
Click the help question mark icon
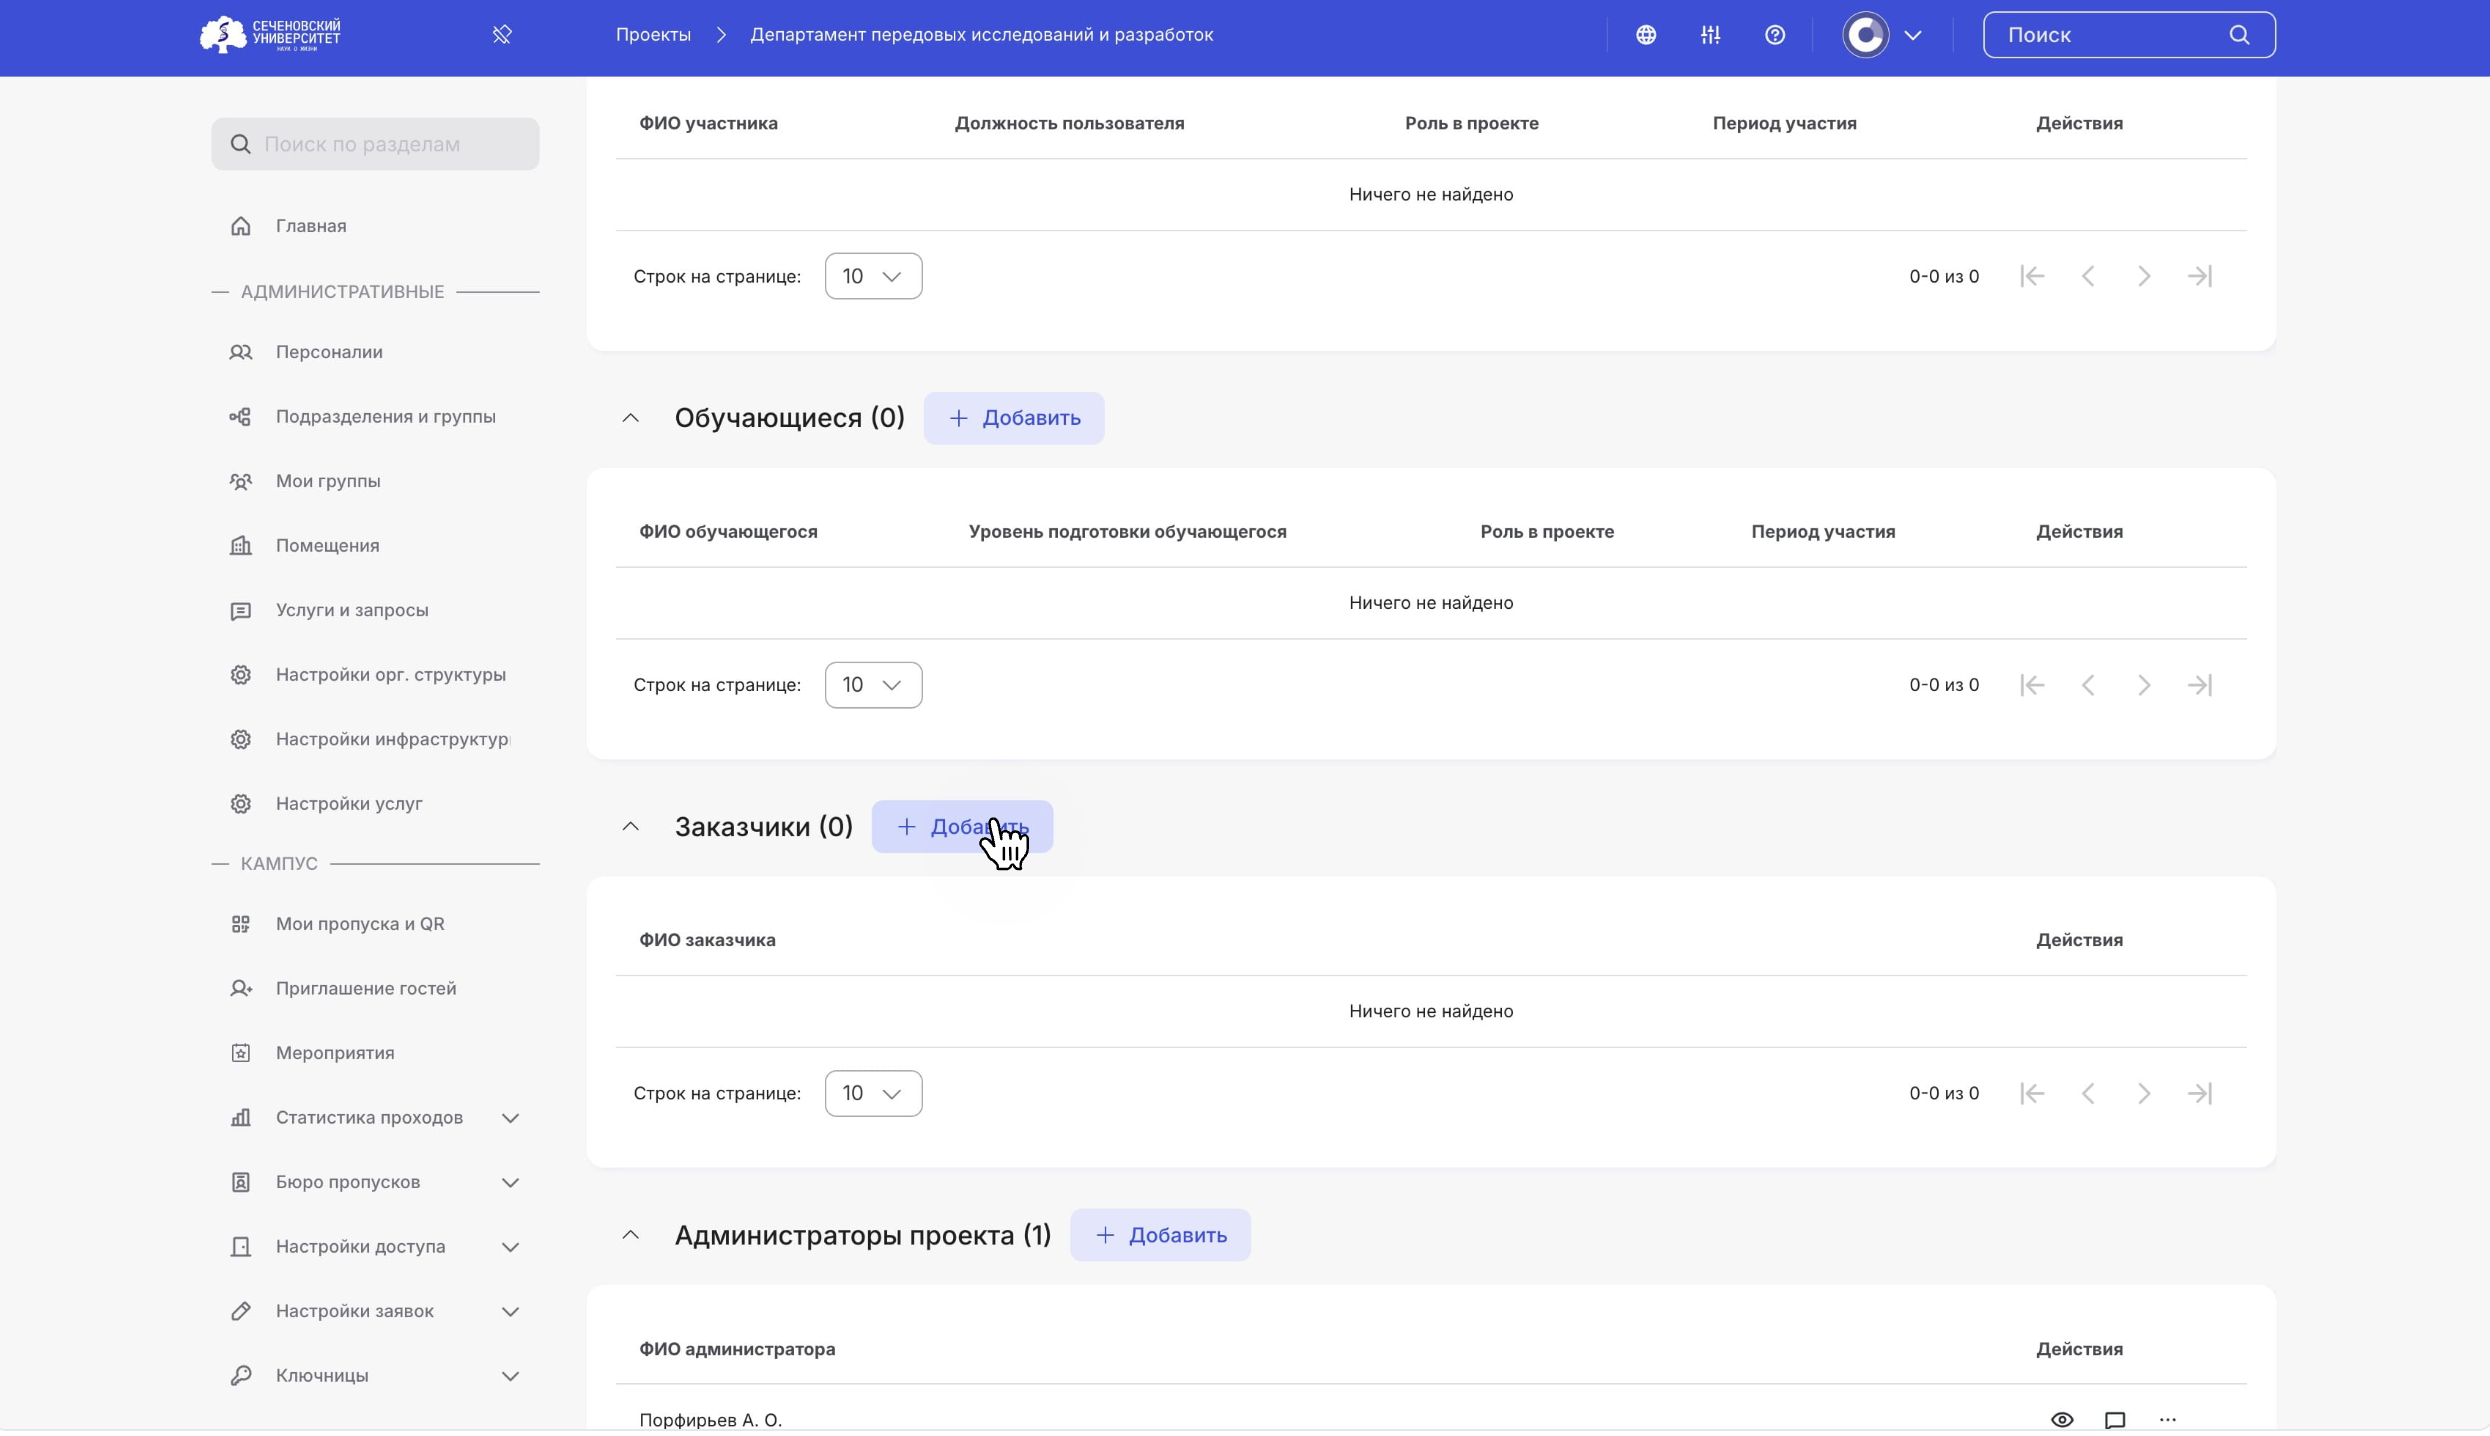(1775, 35)
